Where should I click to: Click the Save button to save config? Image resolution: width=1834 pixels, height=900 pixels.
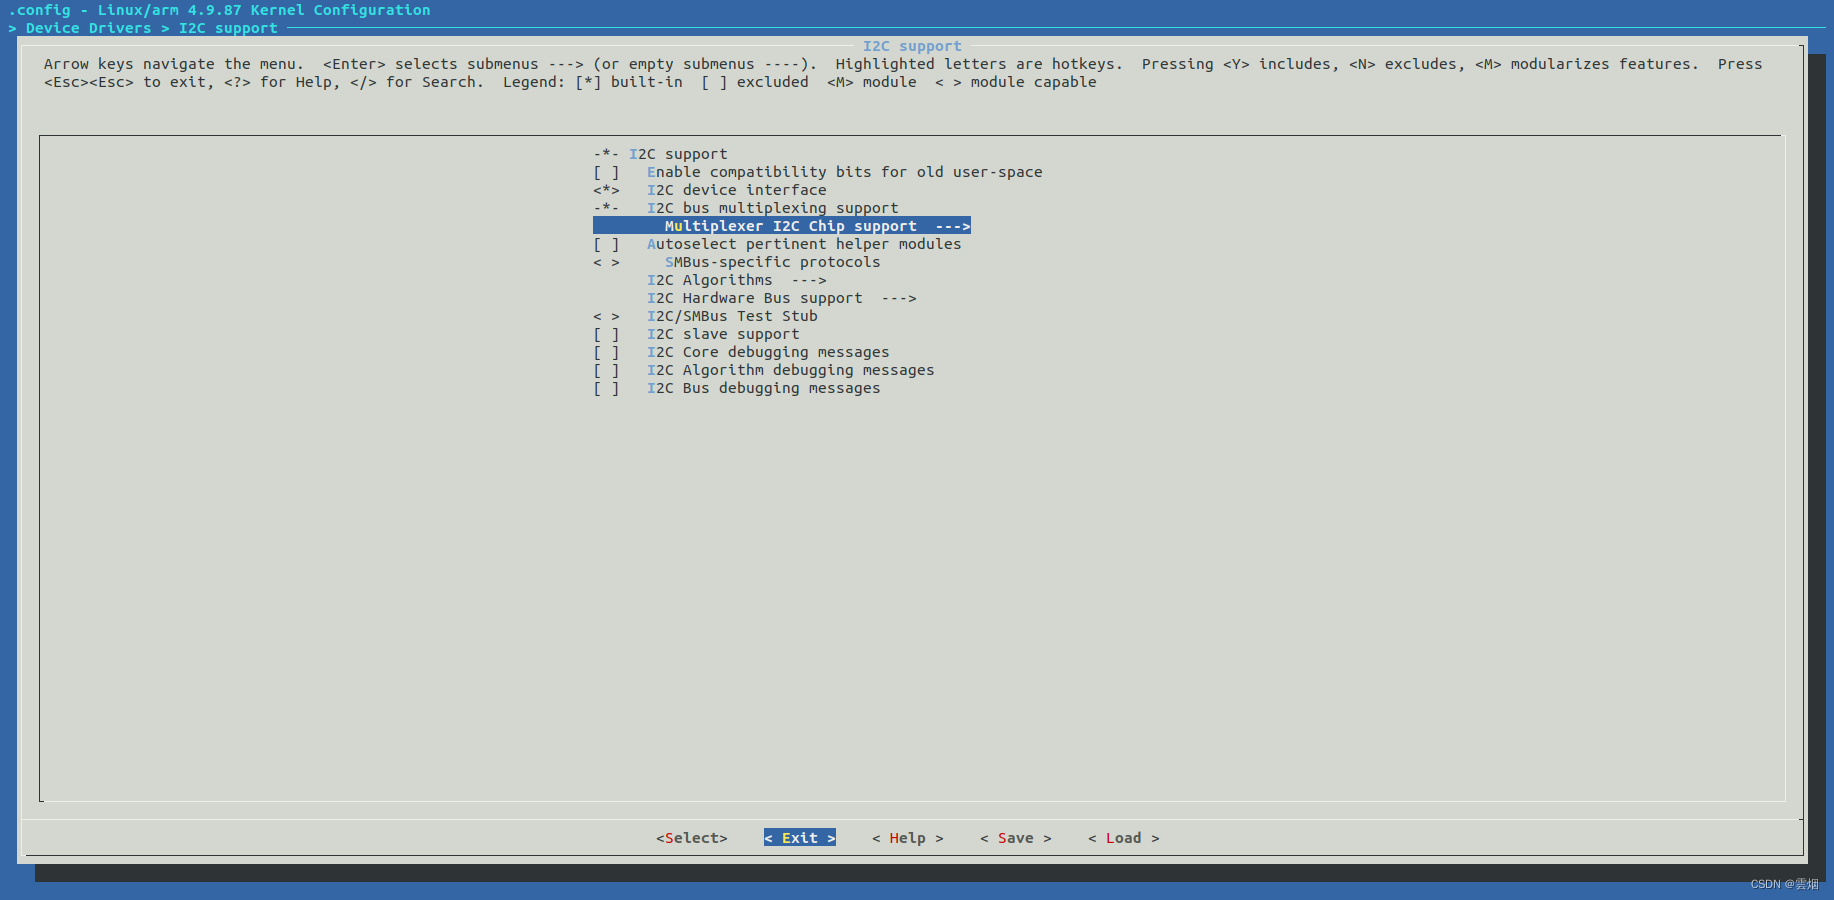coord(1015,838)
